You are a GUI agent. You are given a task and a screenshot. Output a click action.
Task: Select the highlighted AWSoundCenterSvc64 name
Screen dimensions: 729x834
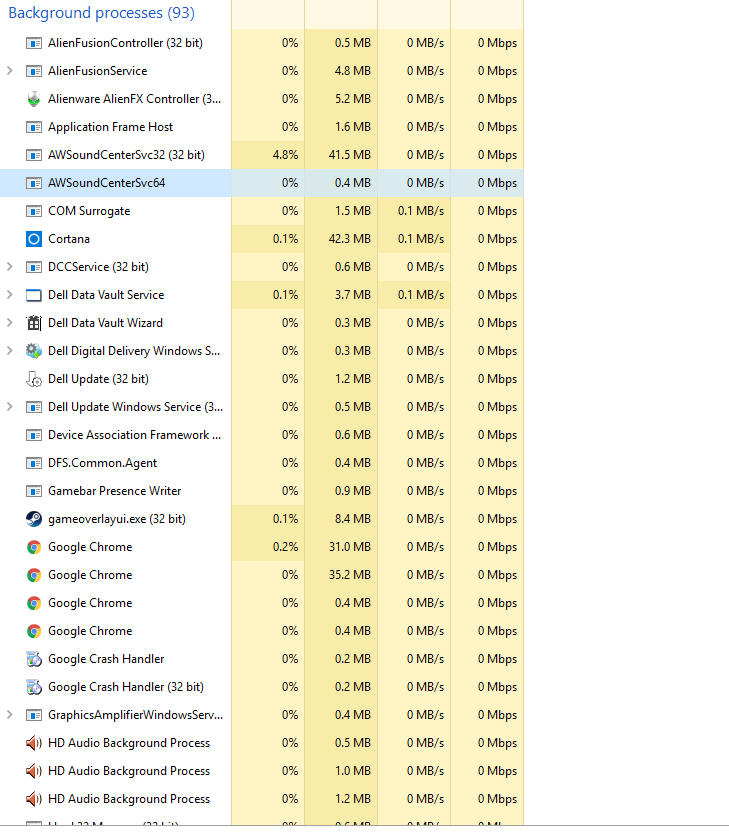tap(107, 183)
